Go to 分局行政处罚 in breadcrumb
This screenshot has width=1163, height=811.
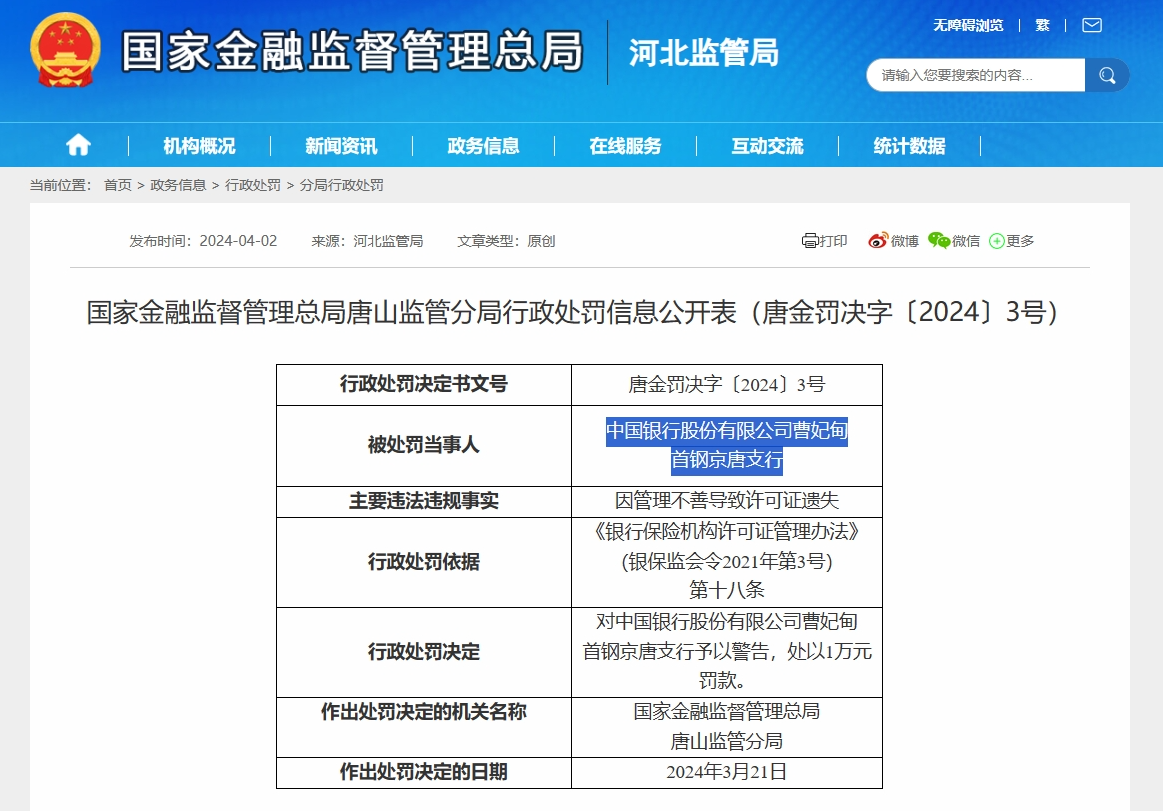click(x=341, y=185)
